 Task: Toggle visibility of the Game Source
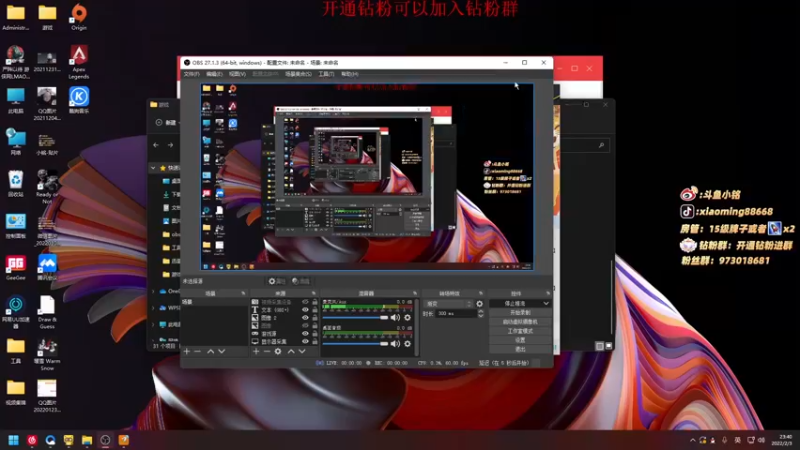305,333
